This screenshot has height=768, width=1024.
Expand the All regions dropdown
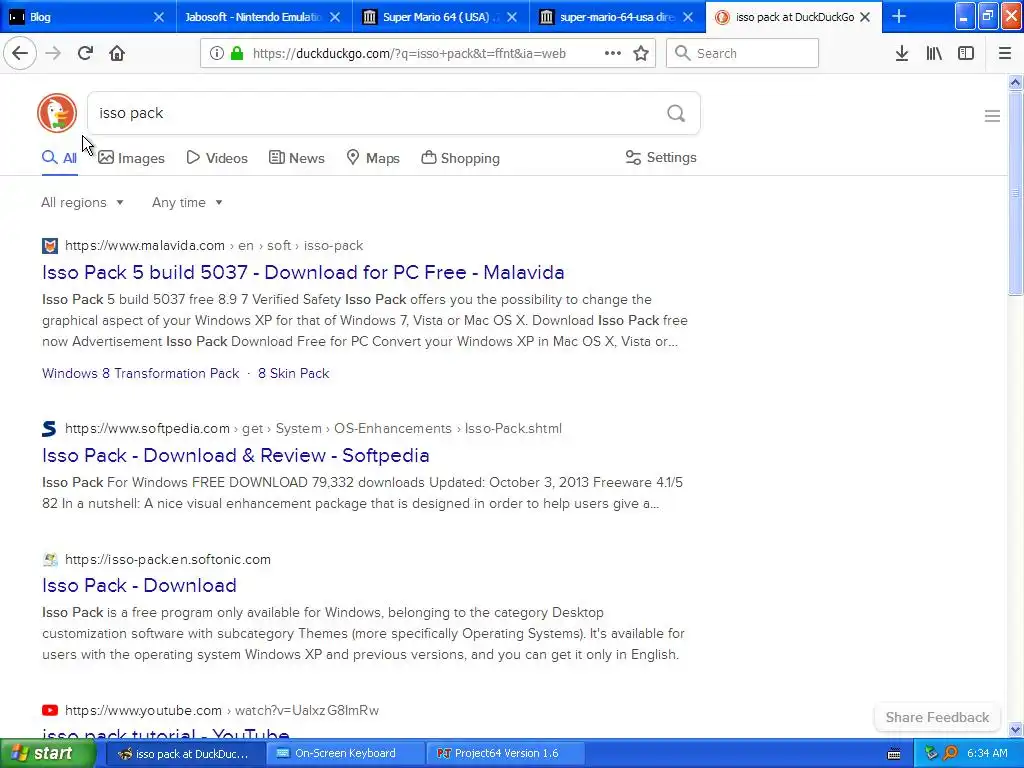tap(82, 202)
